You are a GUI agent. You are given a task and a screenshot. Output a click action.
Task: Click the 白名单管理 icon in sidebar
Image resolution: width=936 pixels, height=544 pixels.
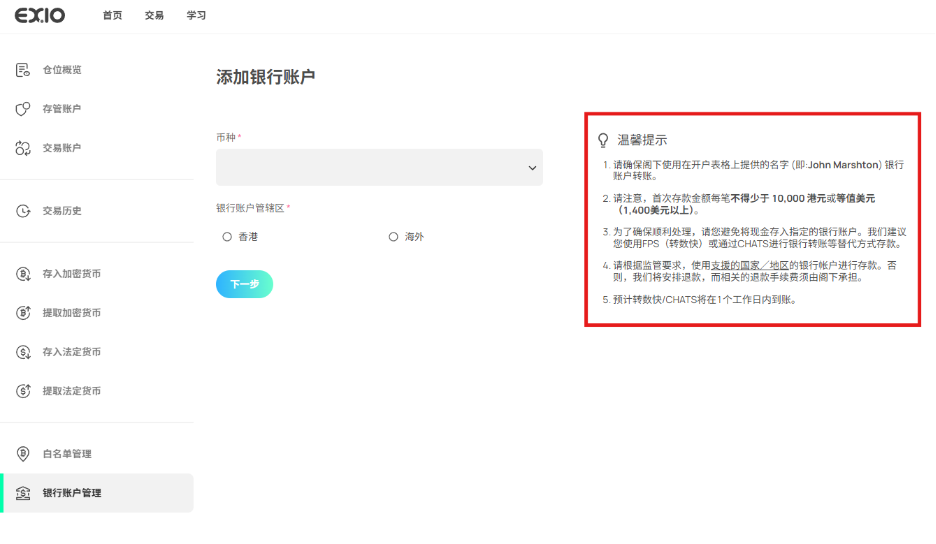click(x=23, y=454)
